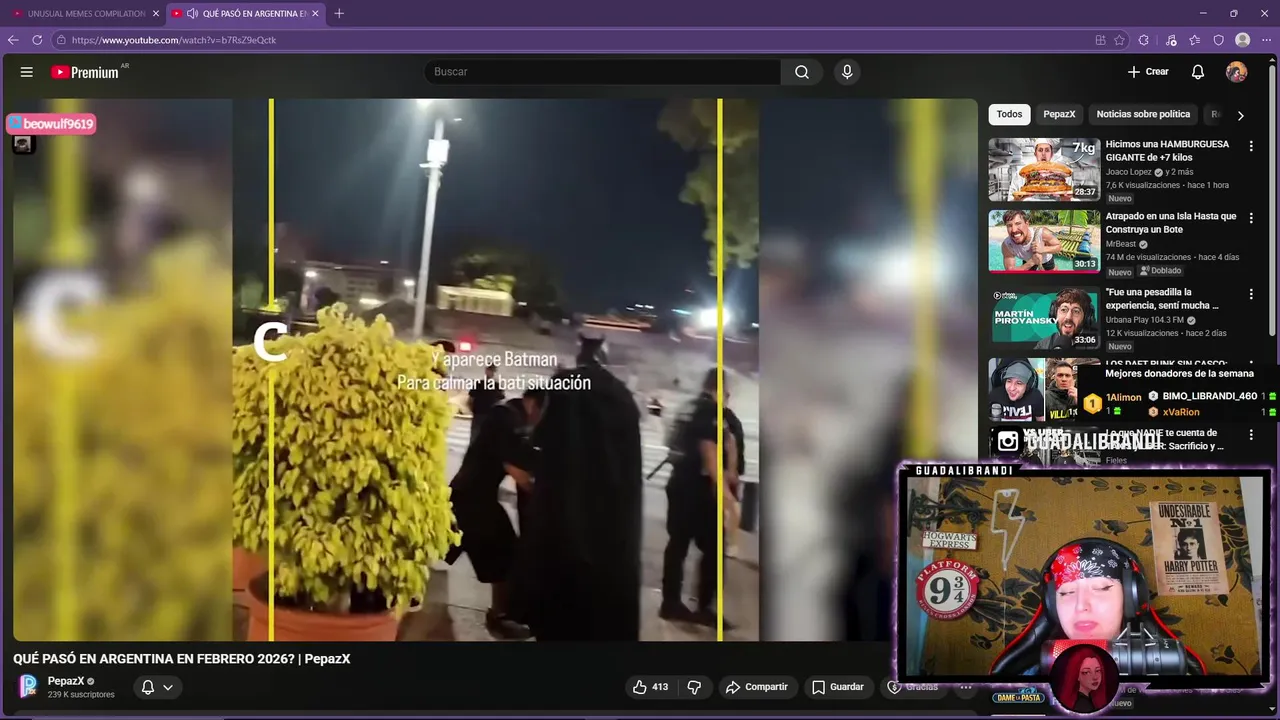
Task: Open the giant burger video thumbnail
Action: click(1044, 169)
